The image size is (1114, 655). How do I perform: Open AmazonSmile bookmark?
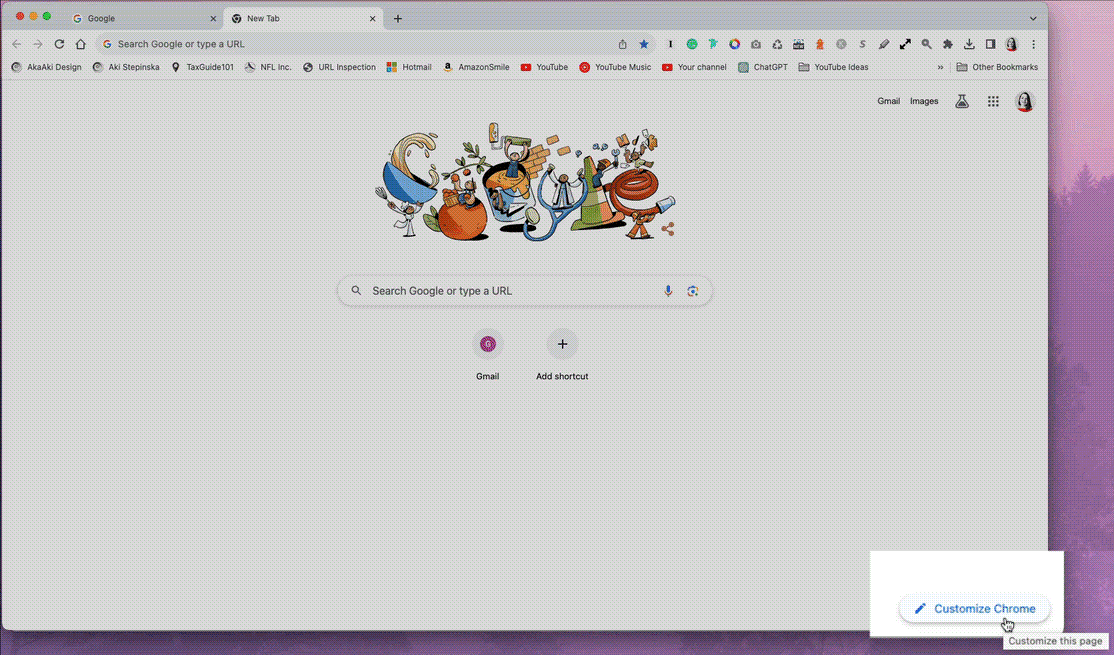[x=476, y=67]
